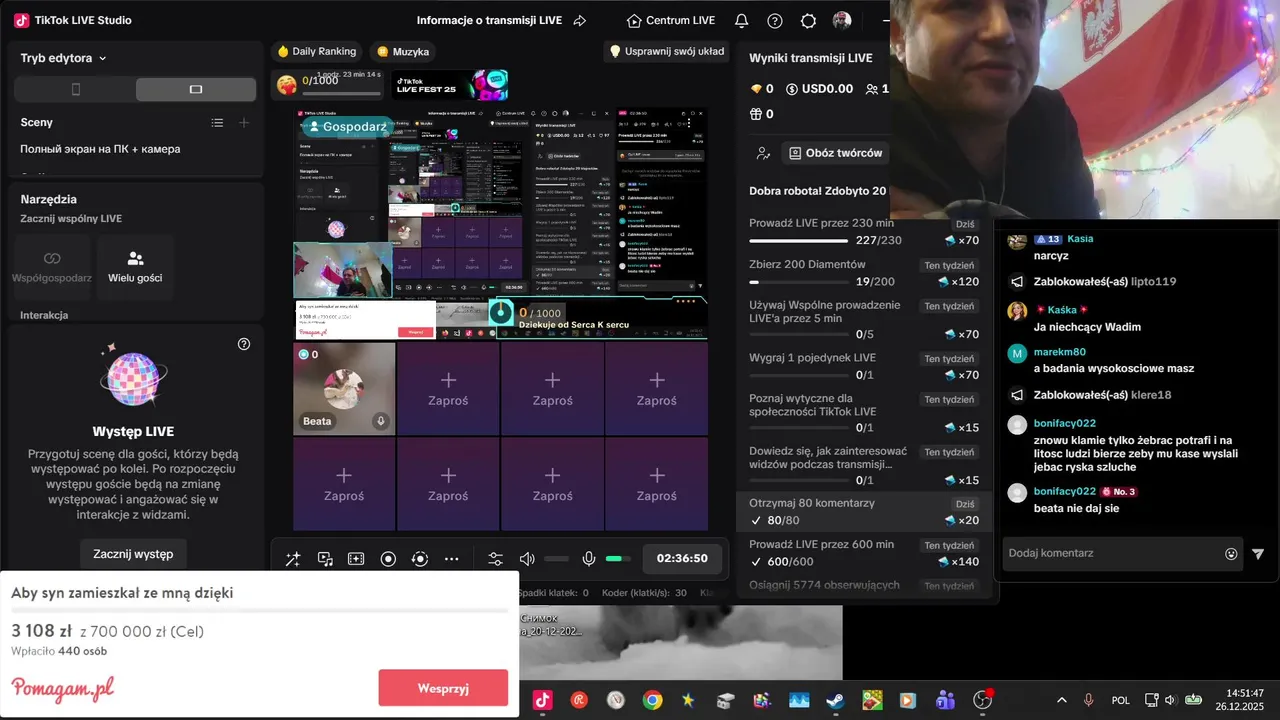Click the gift count icon
This screenshot has height=720, width=1280.
756,114
